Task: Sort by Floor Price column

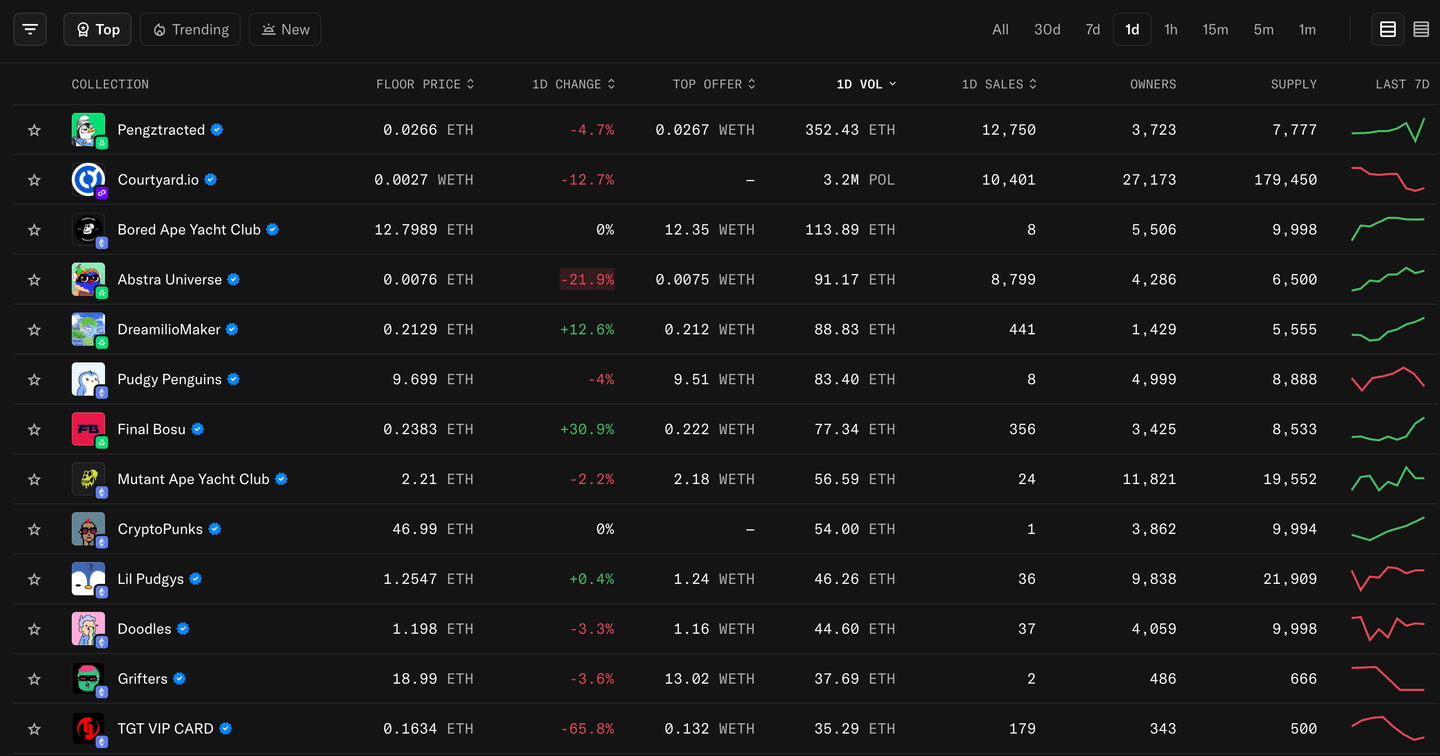Action: (x=424, y=84)
